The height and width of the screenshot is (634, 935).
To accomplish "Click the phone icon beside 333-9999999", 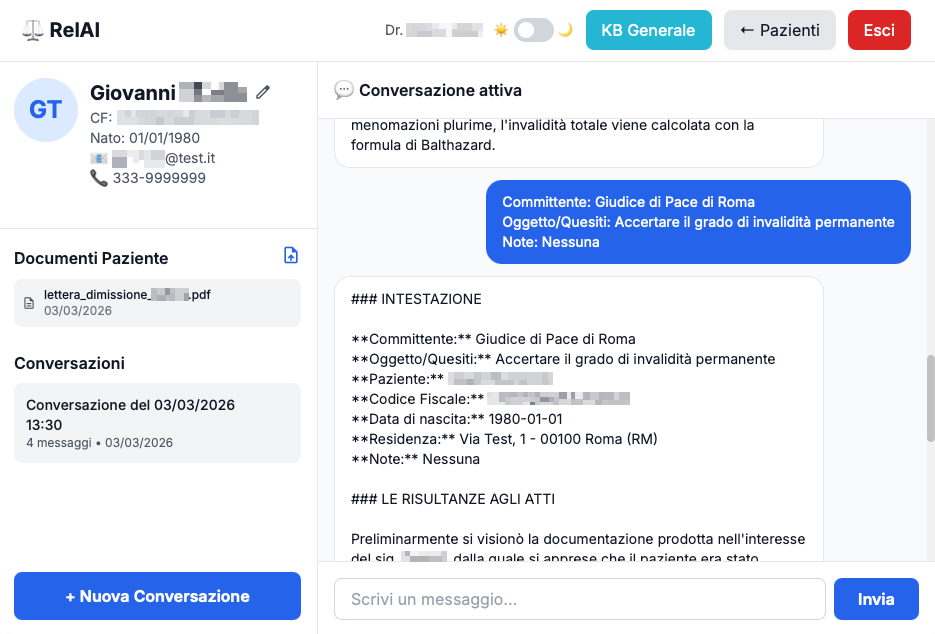I will coord(98,178).
